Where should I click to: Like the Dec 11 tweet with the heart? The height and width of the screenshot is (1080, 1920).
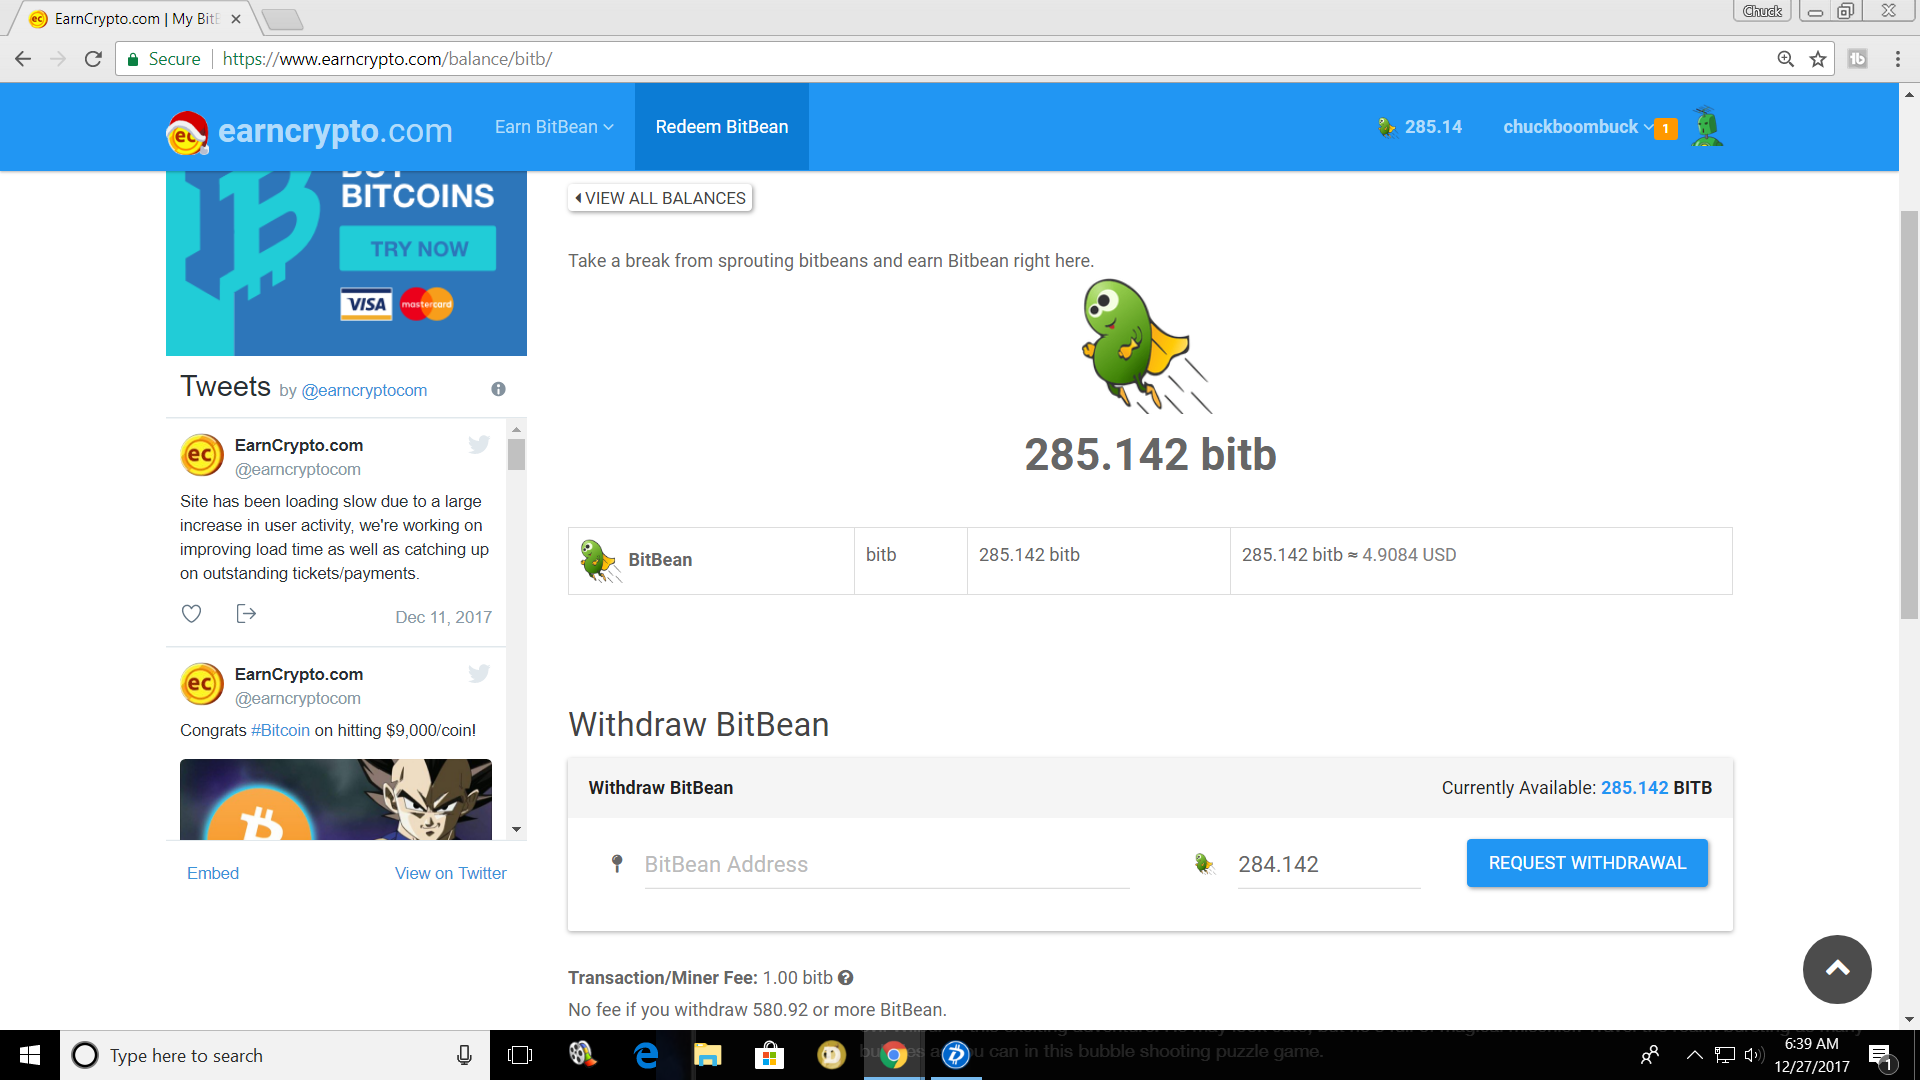pos(191,613)
